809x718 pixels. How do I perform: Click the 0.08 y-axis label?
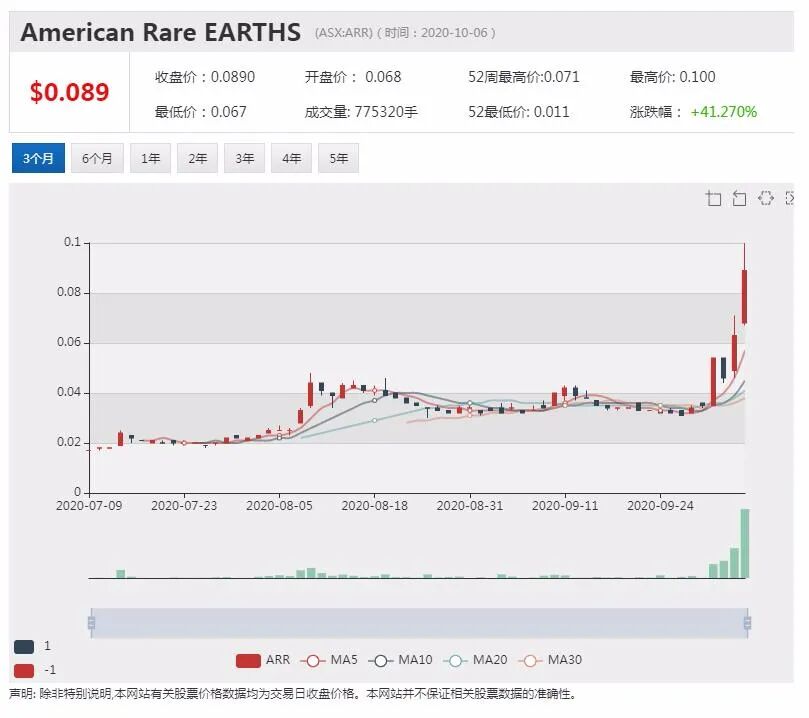pos(69,292)
